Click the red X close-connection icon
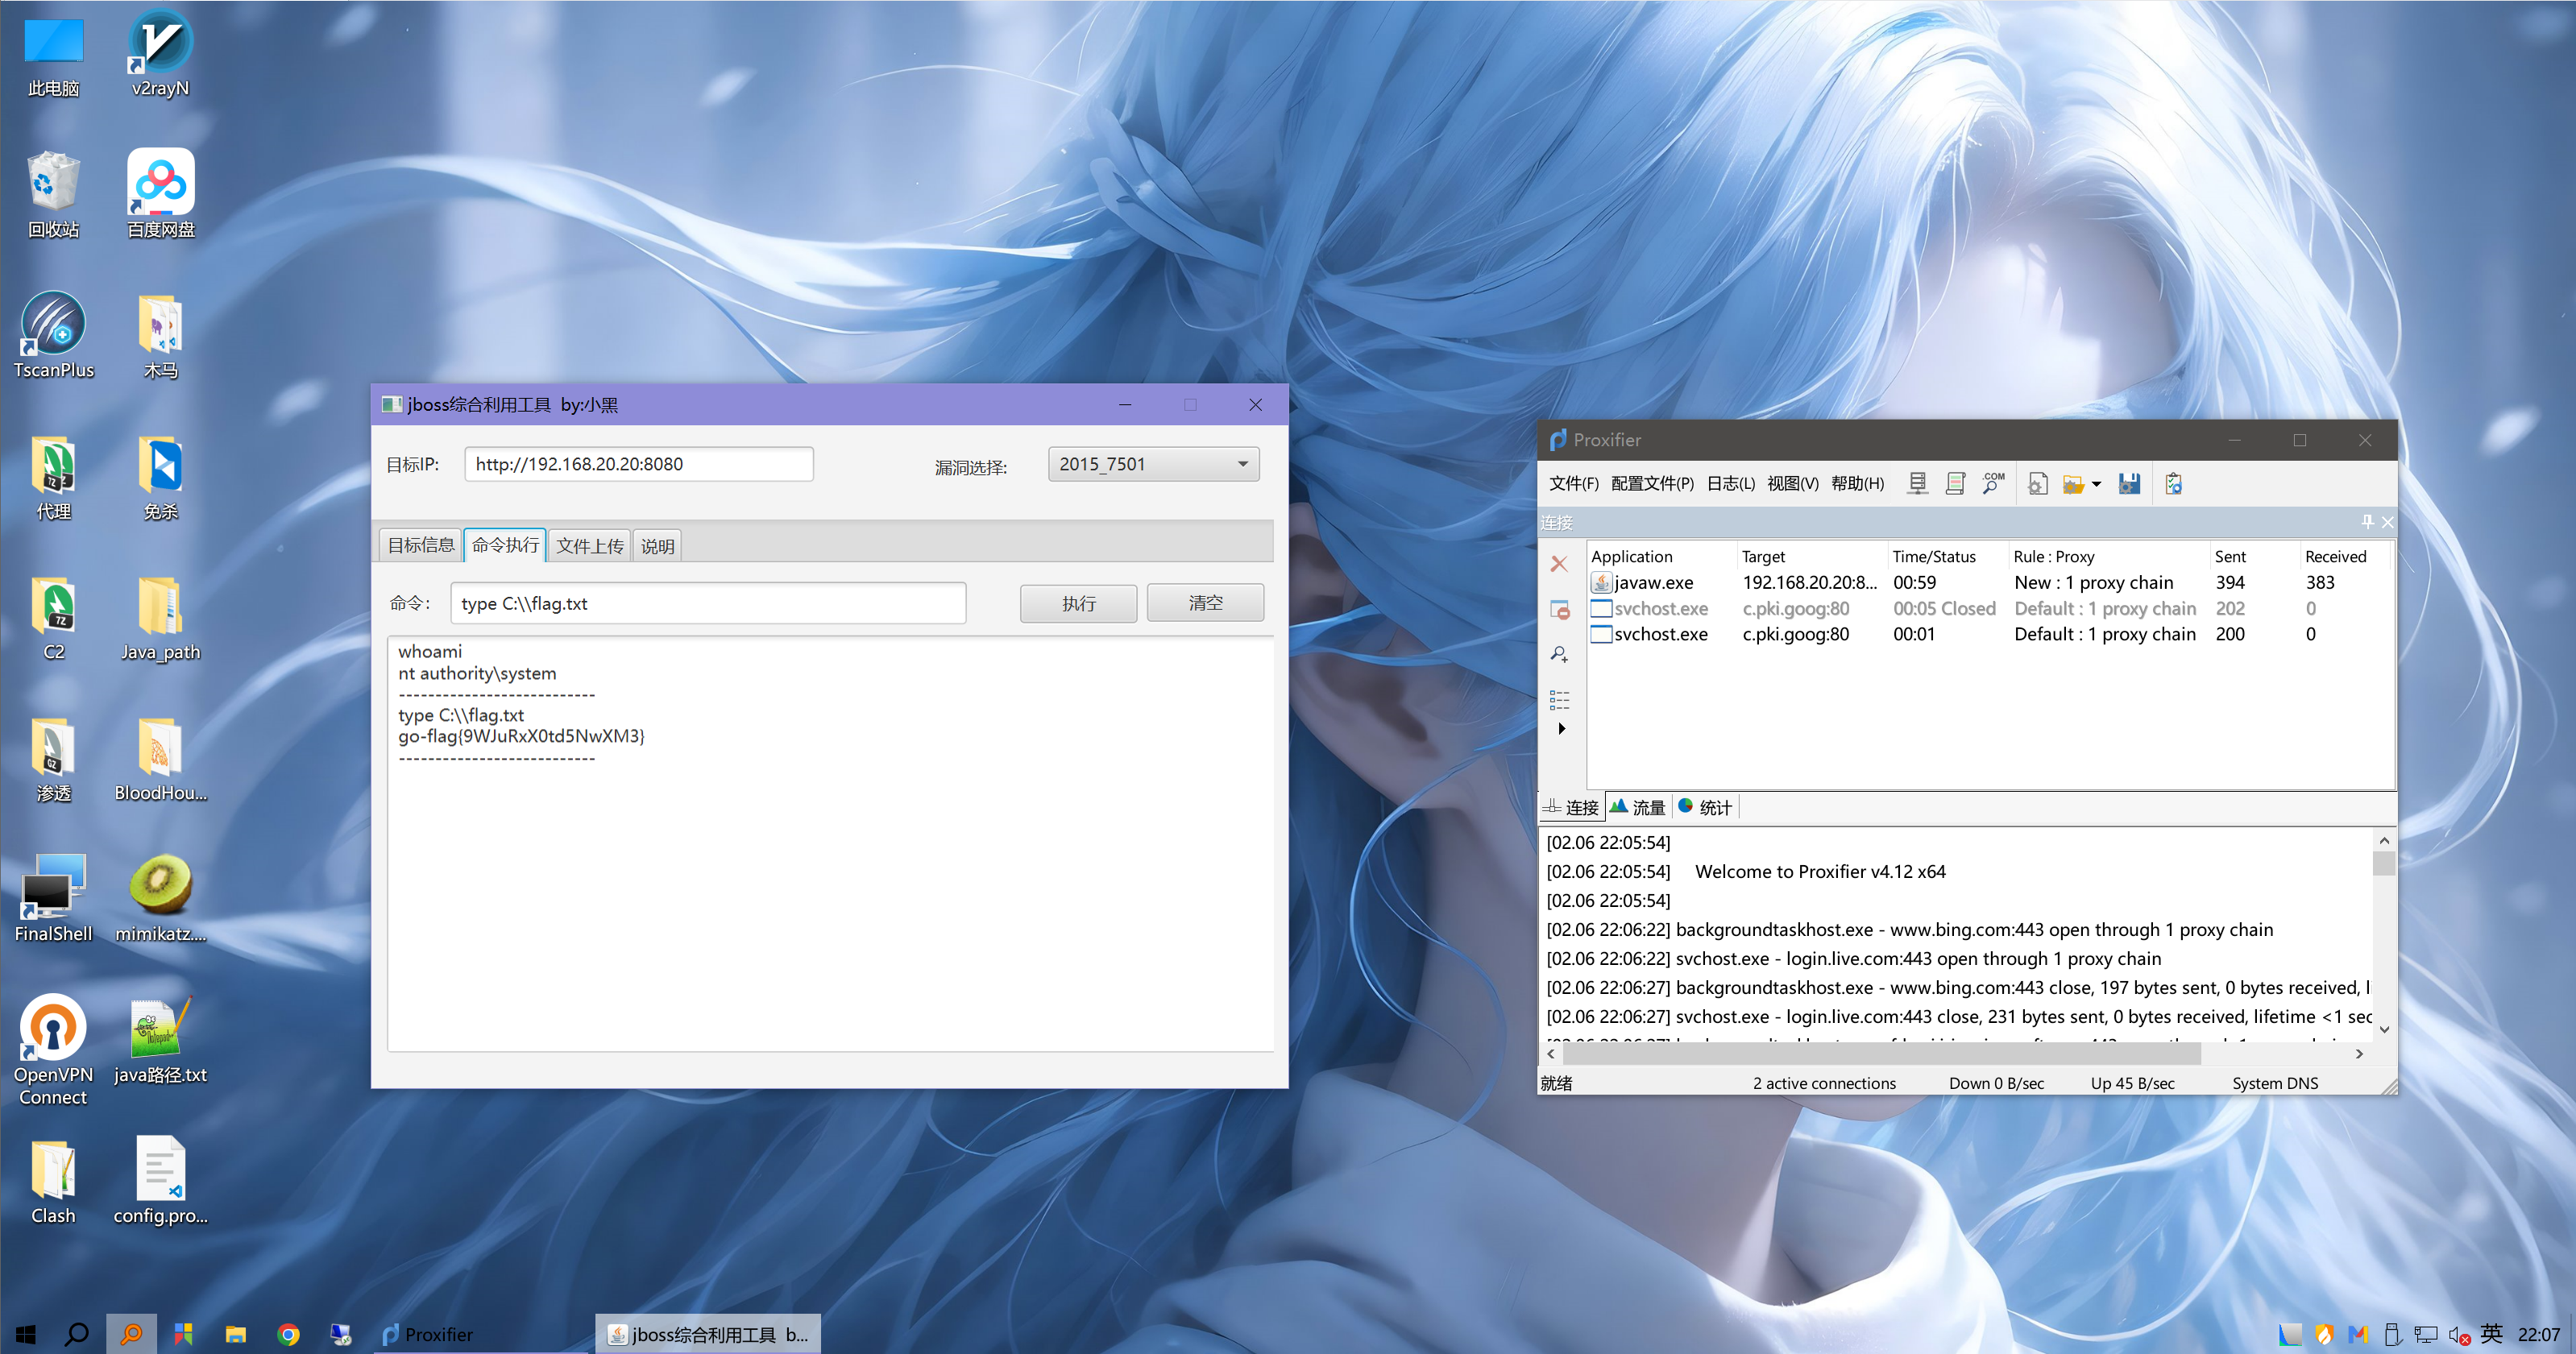Screen dimensions: 2576x1354 point(1559,564)
